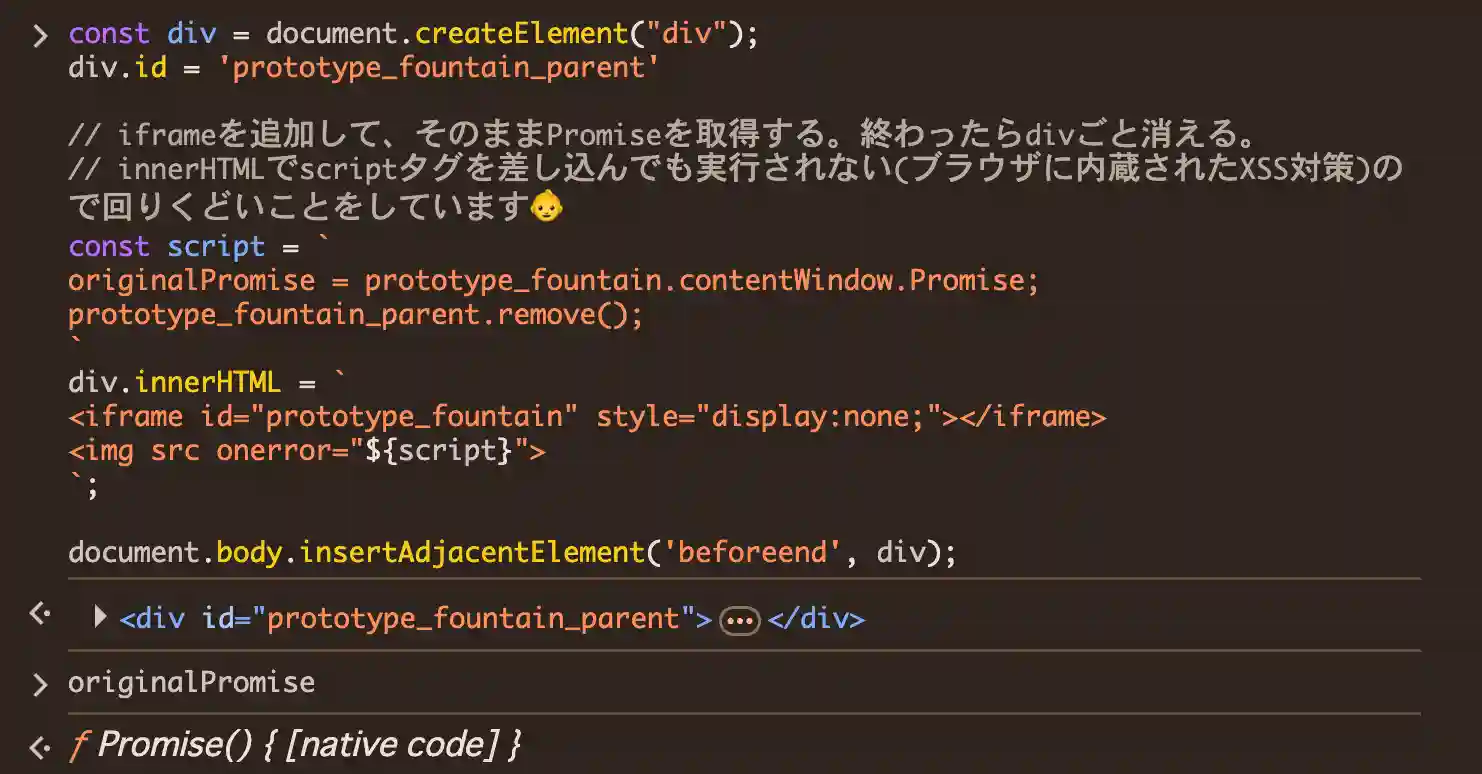
Task: Click the createElement method in first line
Action: pyautogui.click(x=521, y=34)
